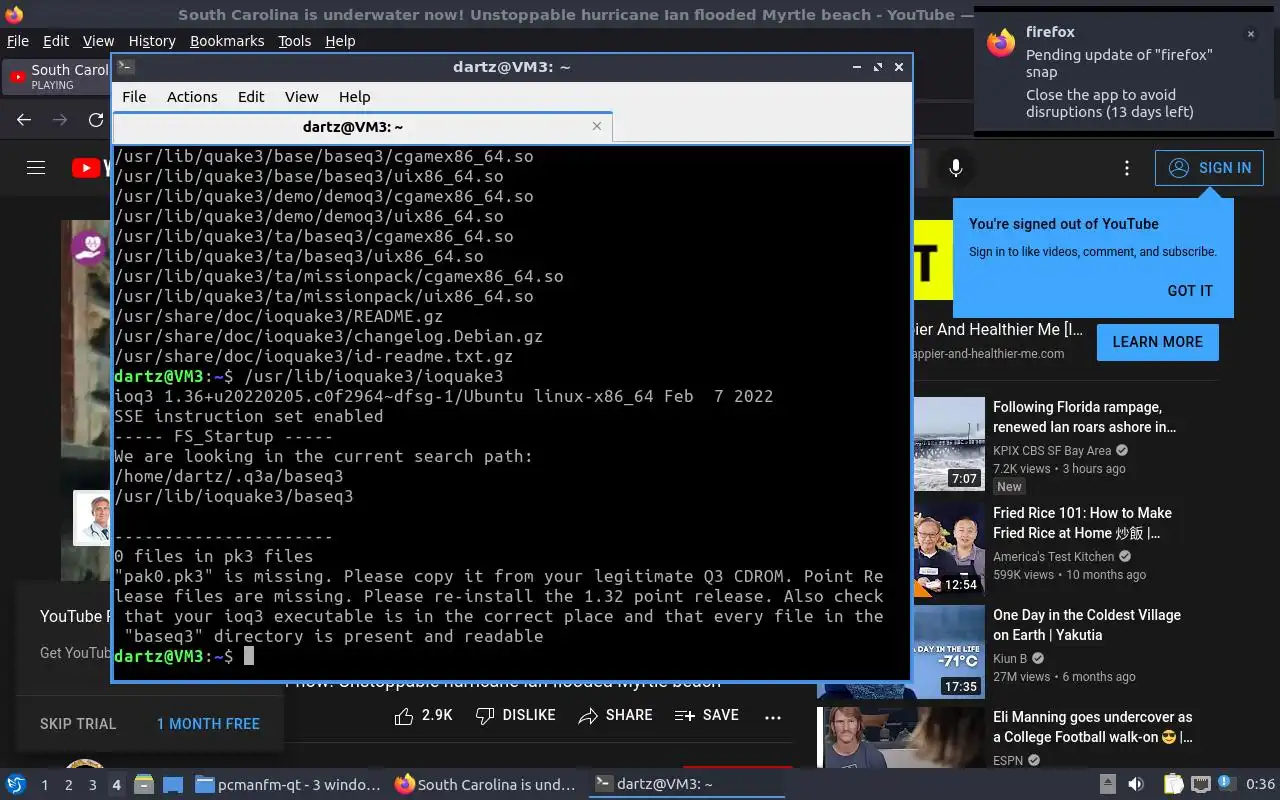
Task: Activate pcmanfm-qt taskbar entry
Action: [288, 785]
